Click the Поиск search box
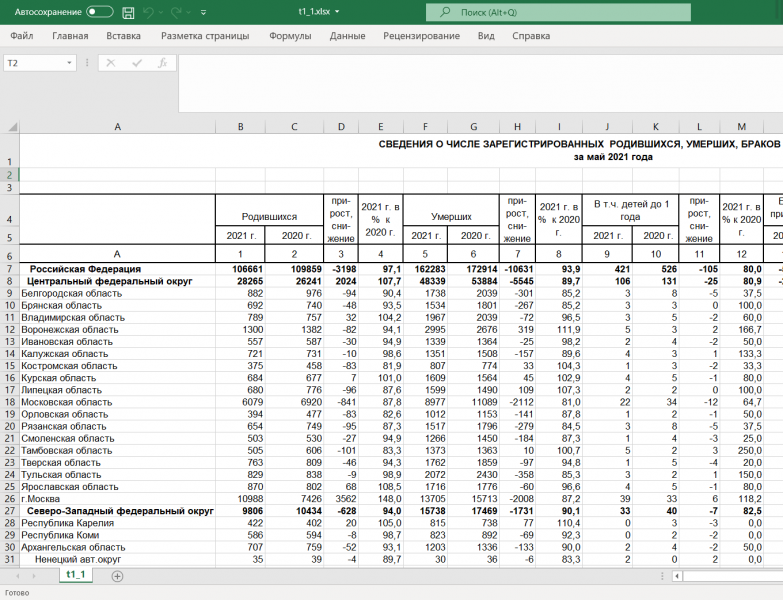The image size is (783, 600). 558,12
